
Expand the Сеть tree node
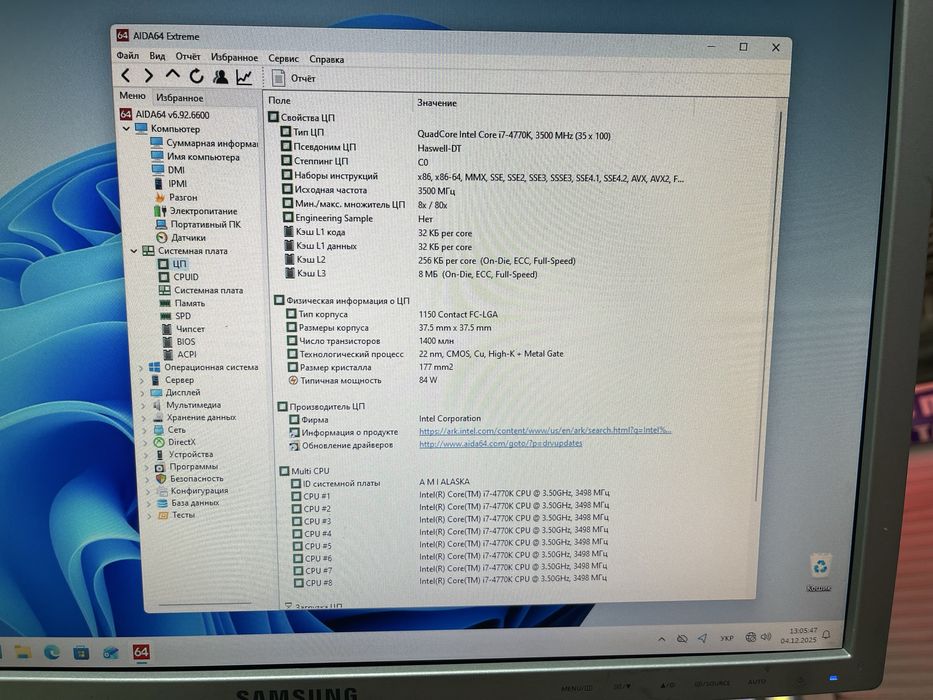click(x=145, y=430)
